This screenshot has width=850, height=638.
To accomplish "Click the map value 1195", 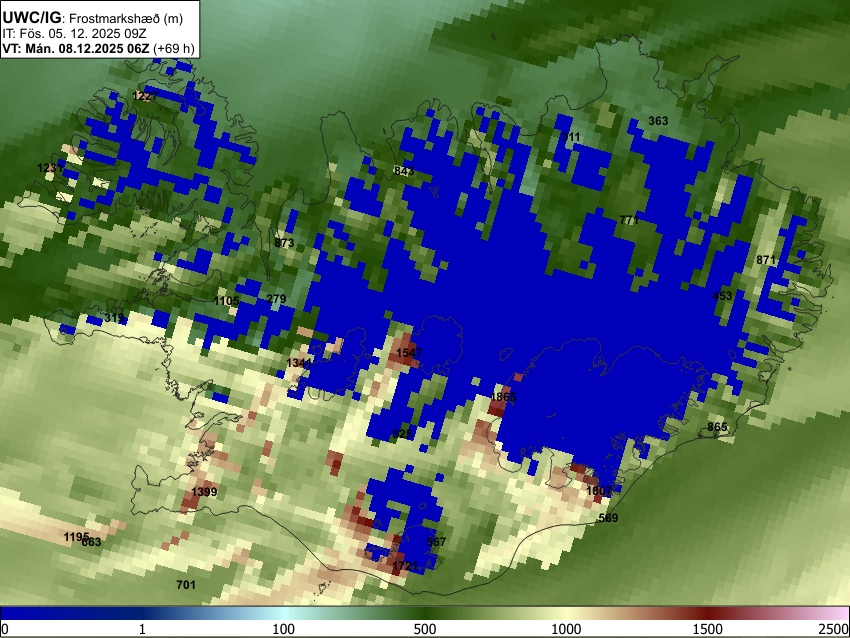I will click(76, 537).
